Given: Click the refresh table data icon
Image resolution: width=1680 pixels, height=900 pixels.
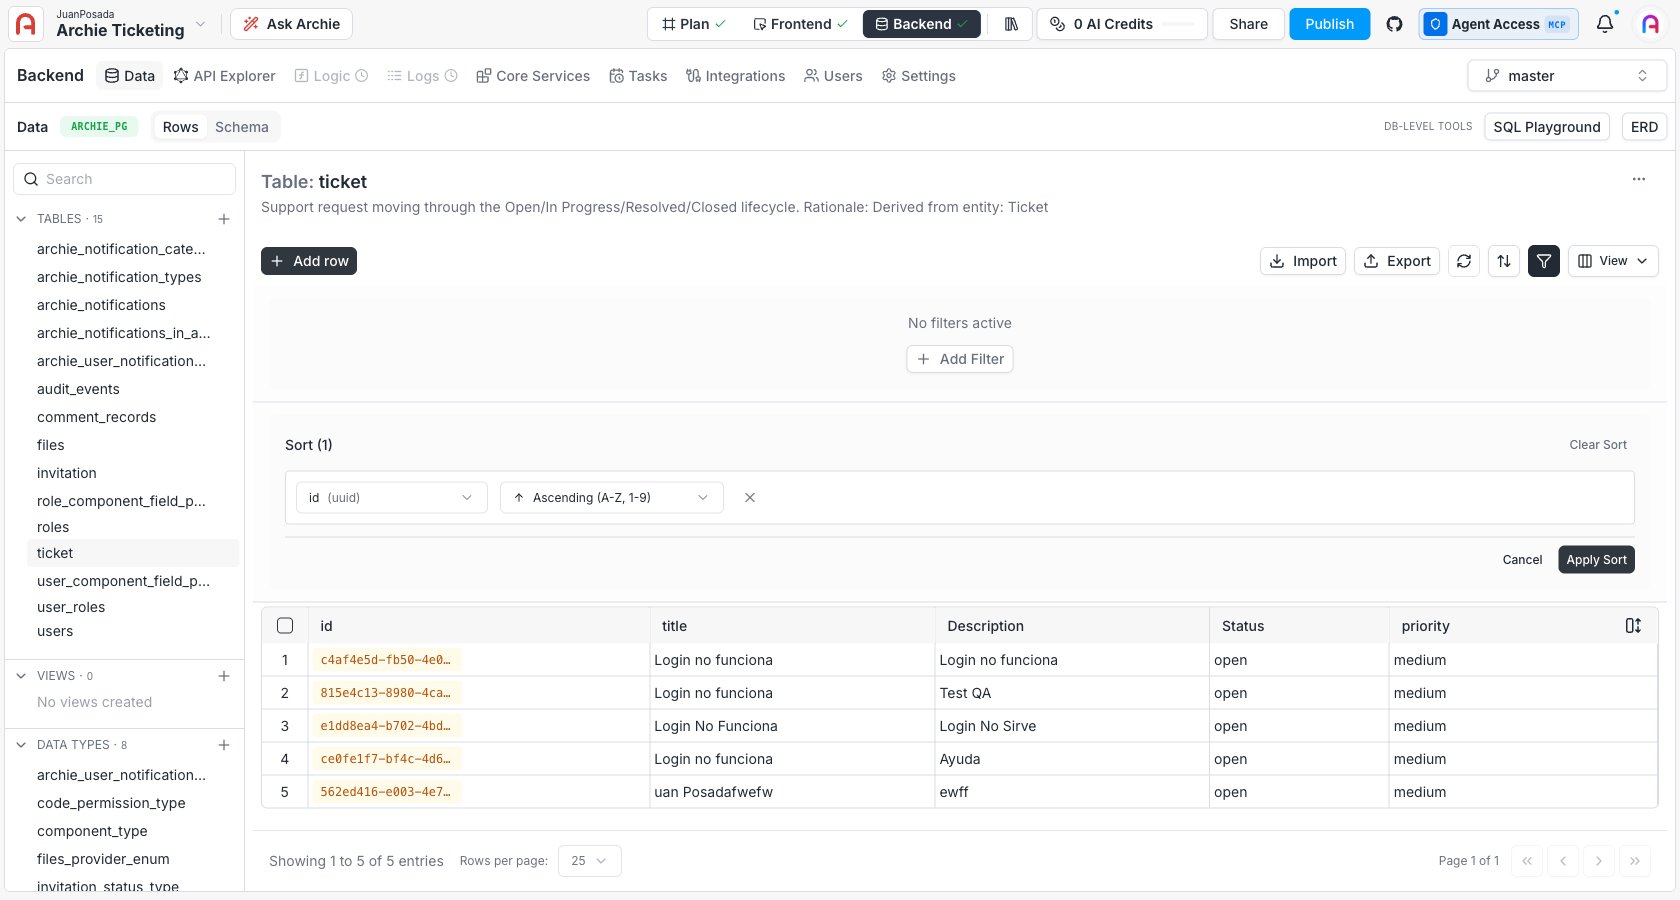Looking at the screenshot, I should [1464, 261].
